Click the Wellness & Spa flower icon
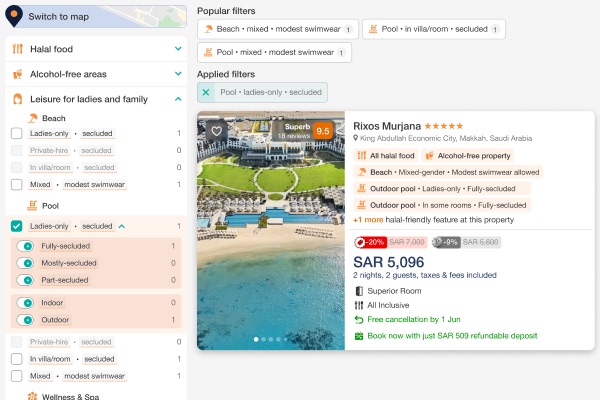Viewport: 600px width, 400px height. (33, 396)
